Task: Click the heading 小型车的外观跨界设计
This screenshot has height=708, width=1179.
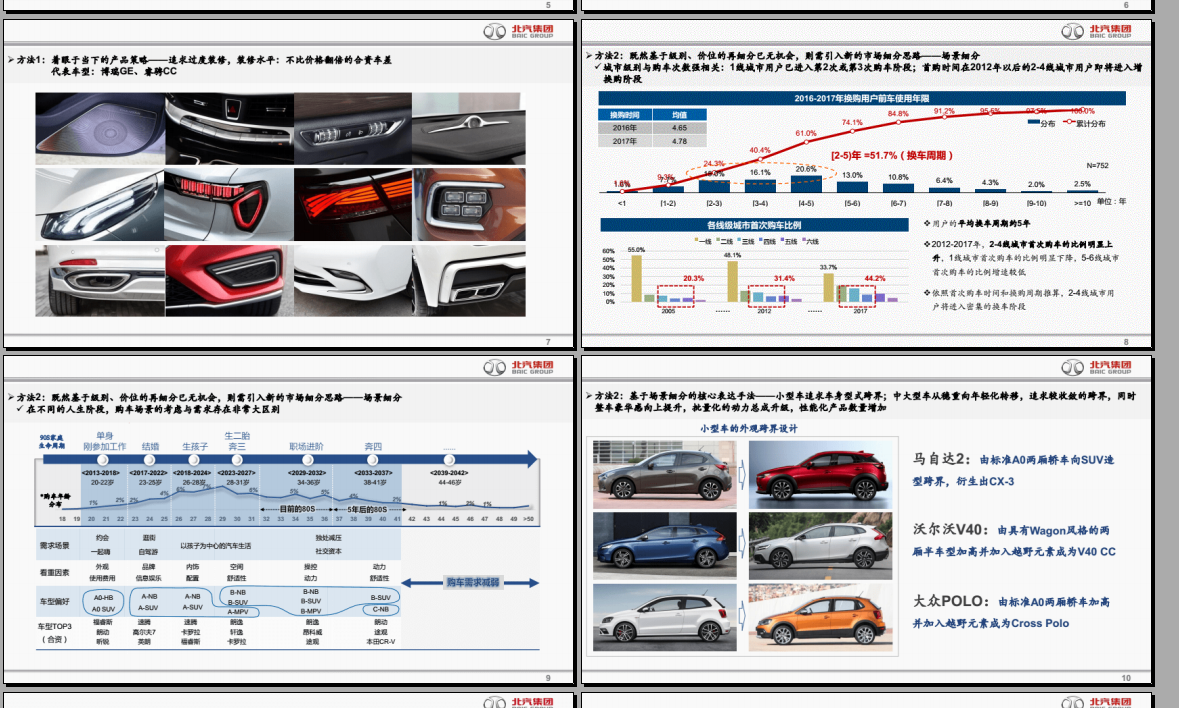Action: click(748, 428)
